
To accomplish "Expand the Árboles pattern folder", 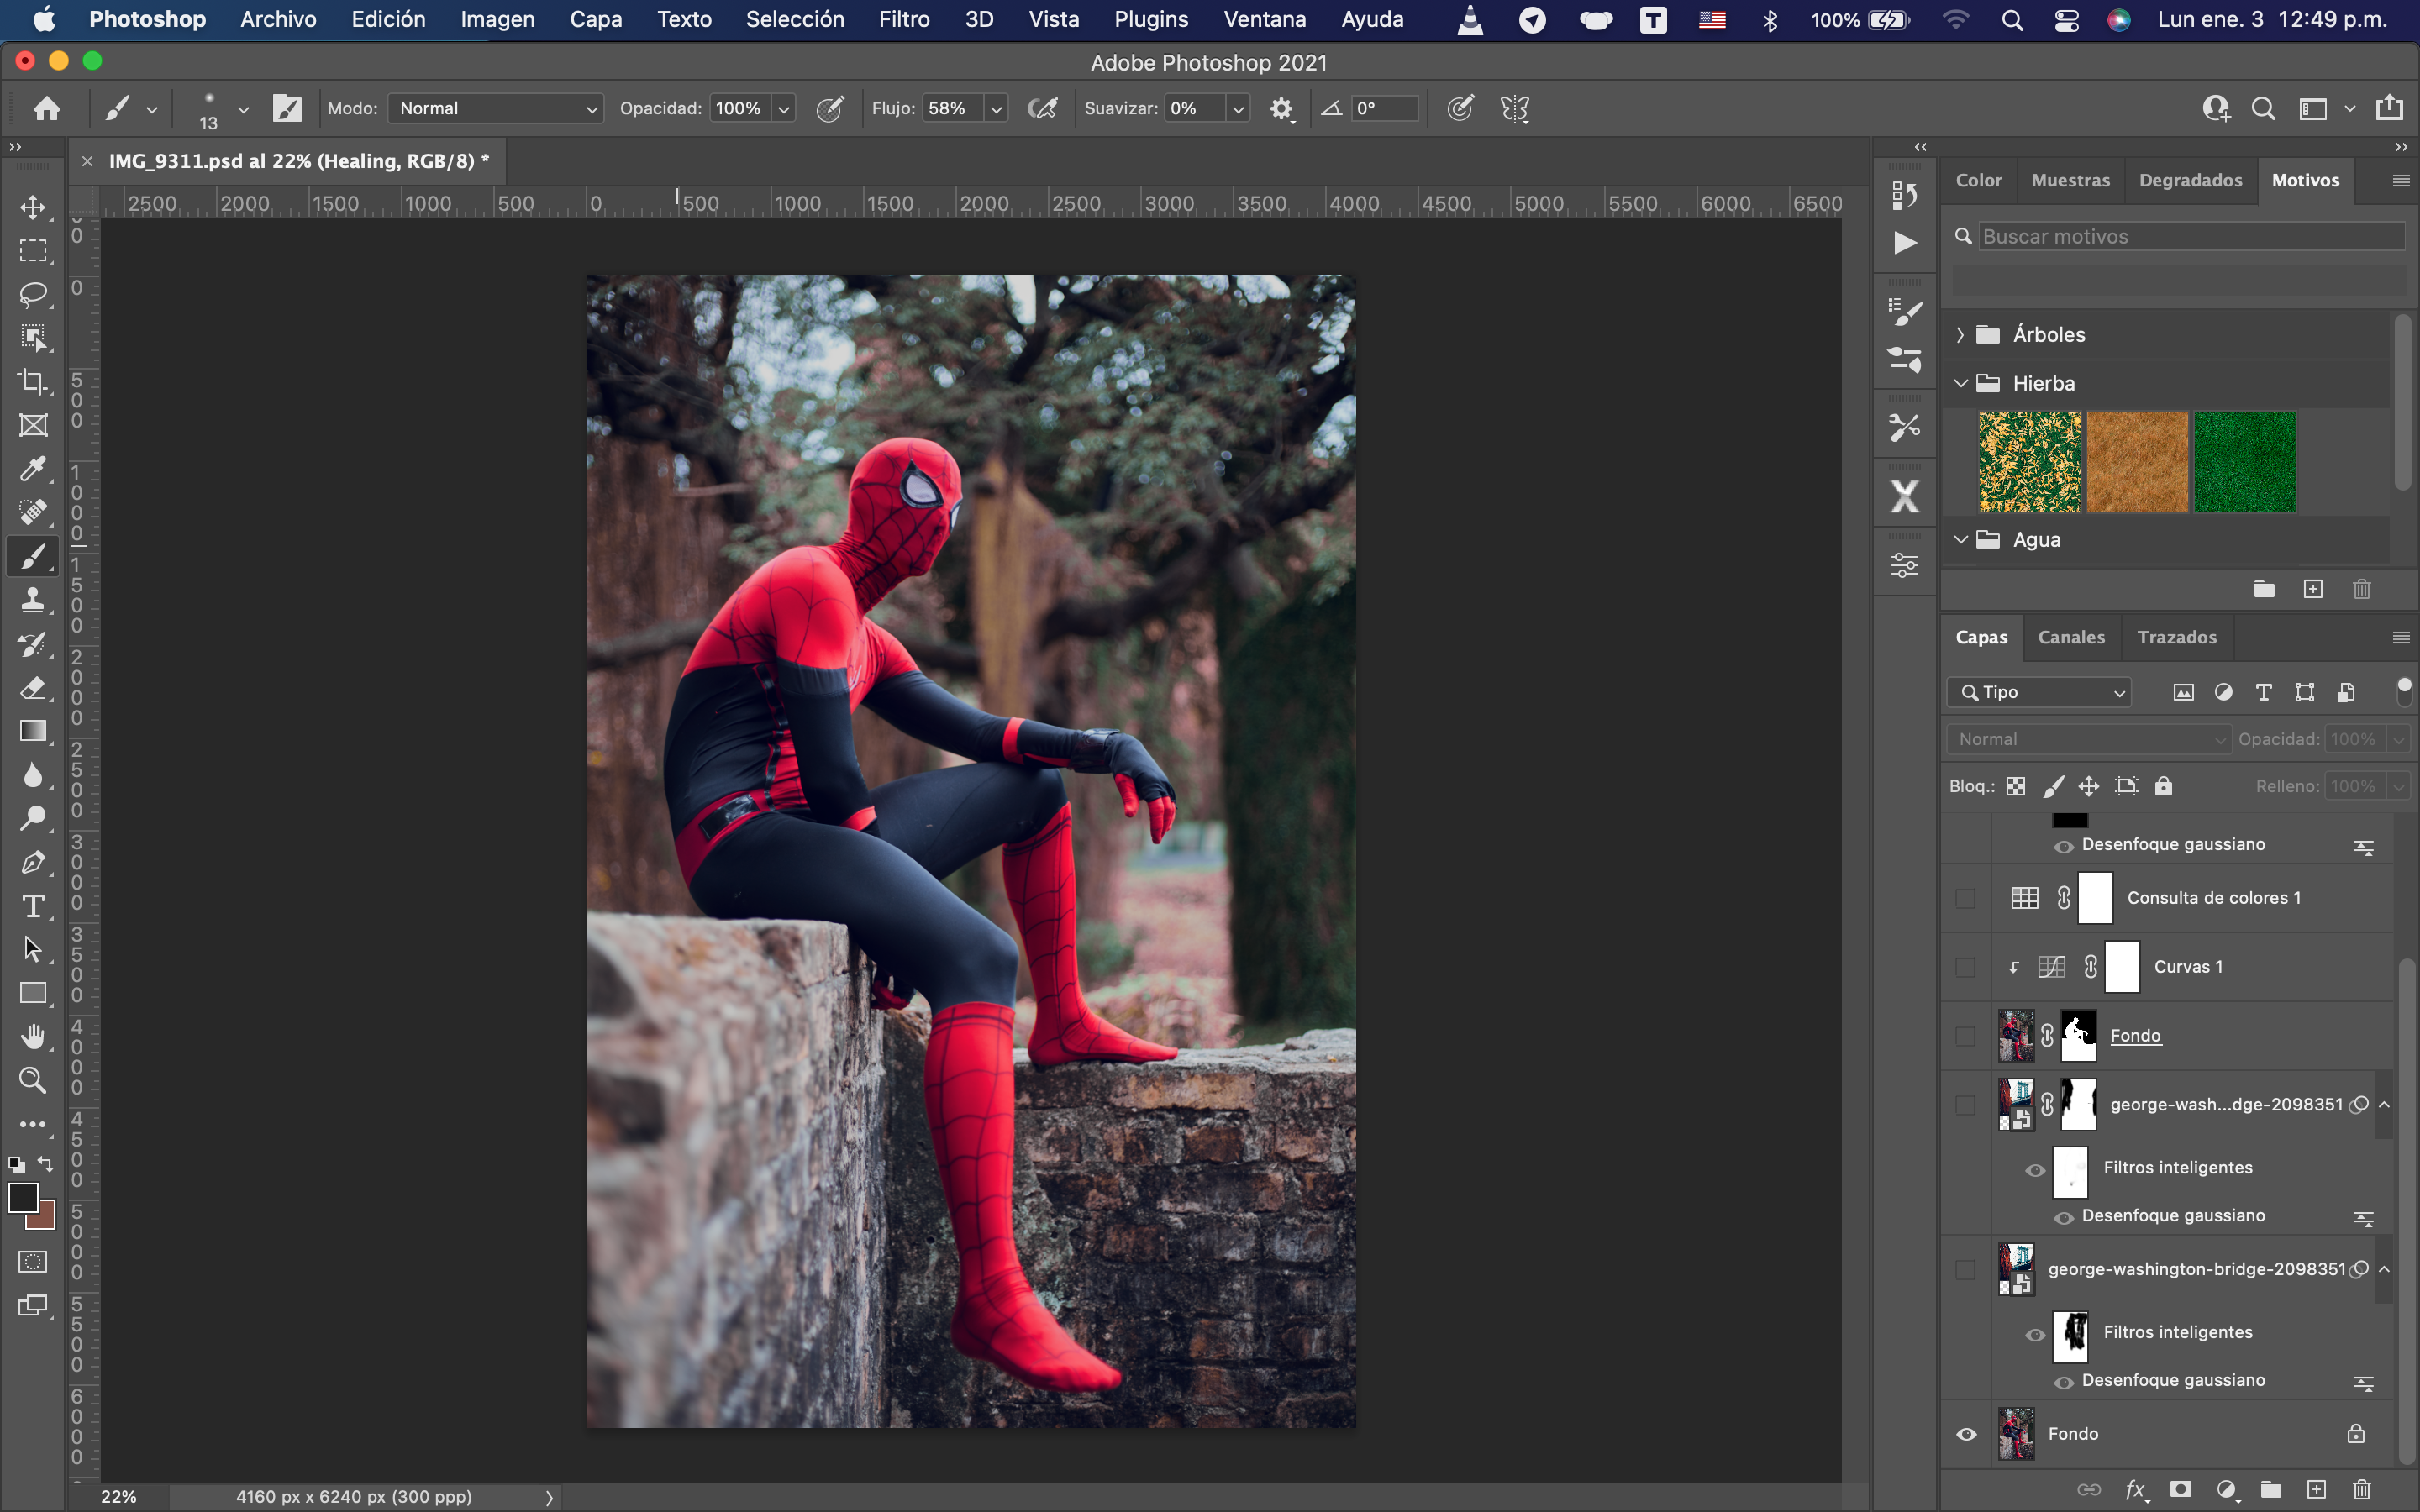I will pyautogui.click(x=1960, y=335).
